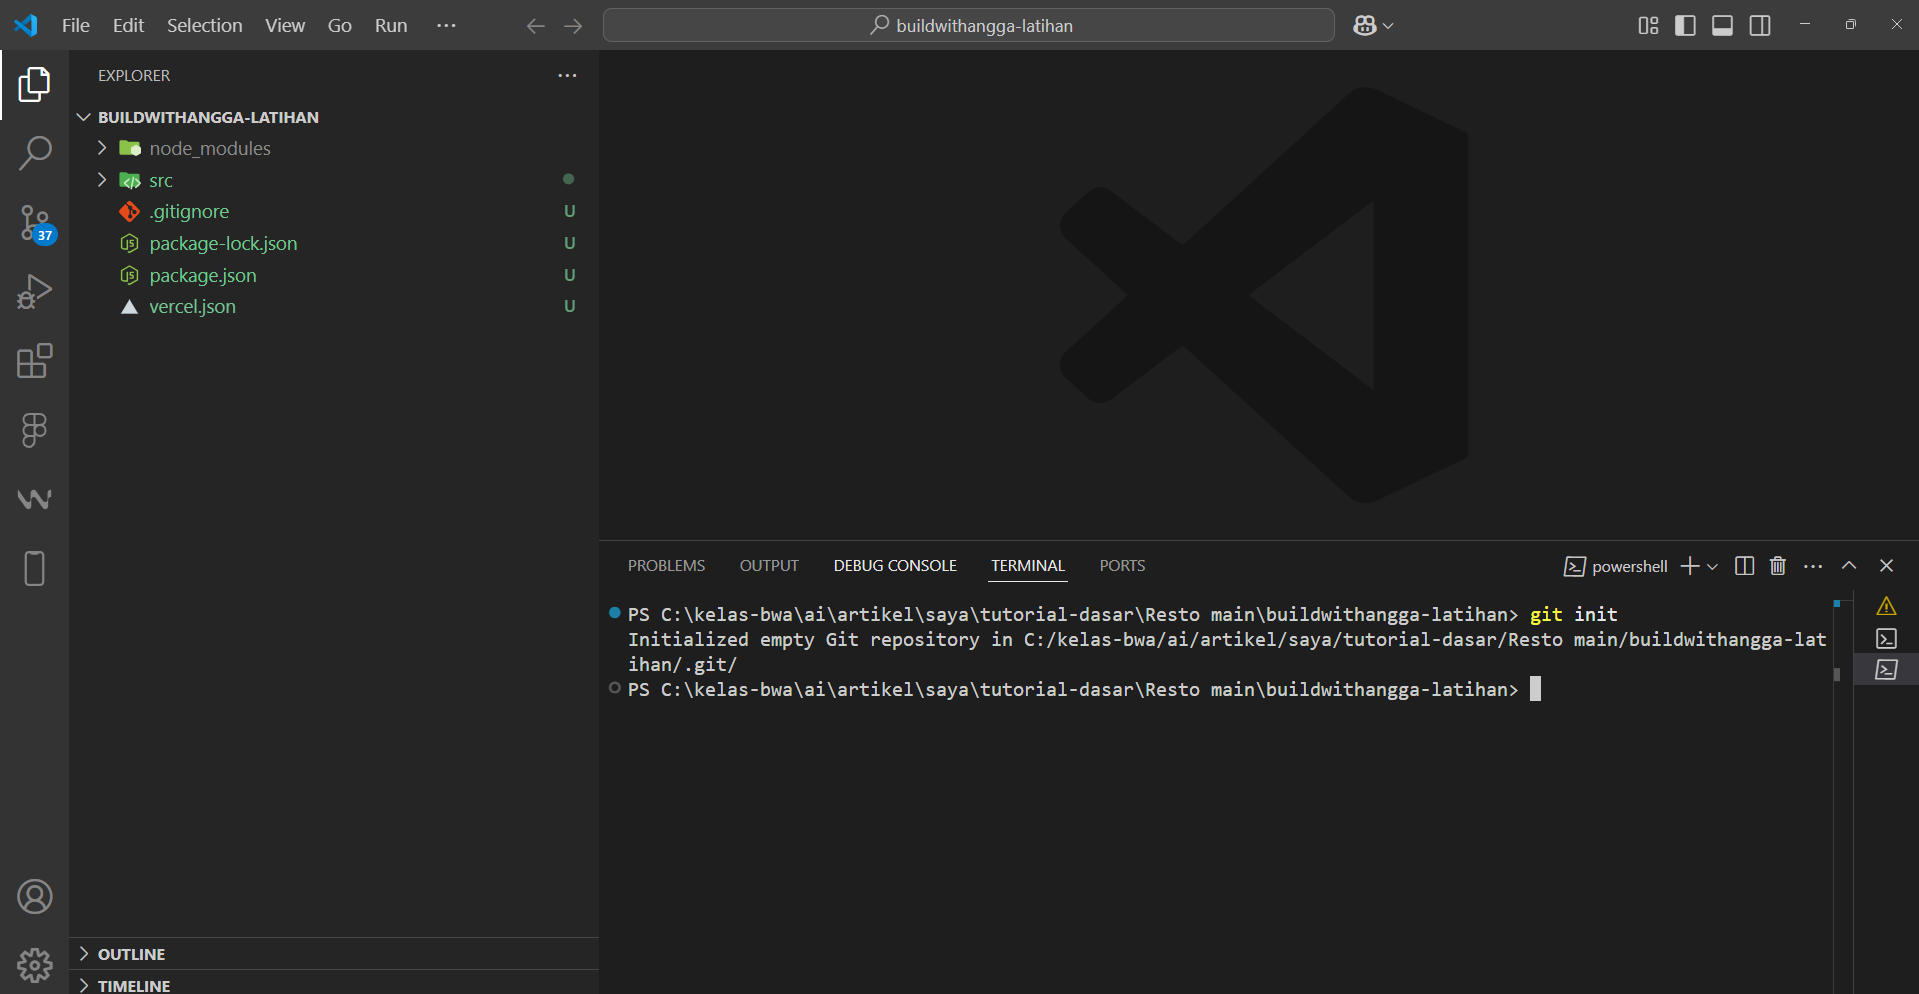Open the Explorer view in activity bar
The image size is (1919, 994).
[34, 85]
